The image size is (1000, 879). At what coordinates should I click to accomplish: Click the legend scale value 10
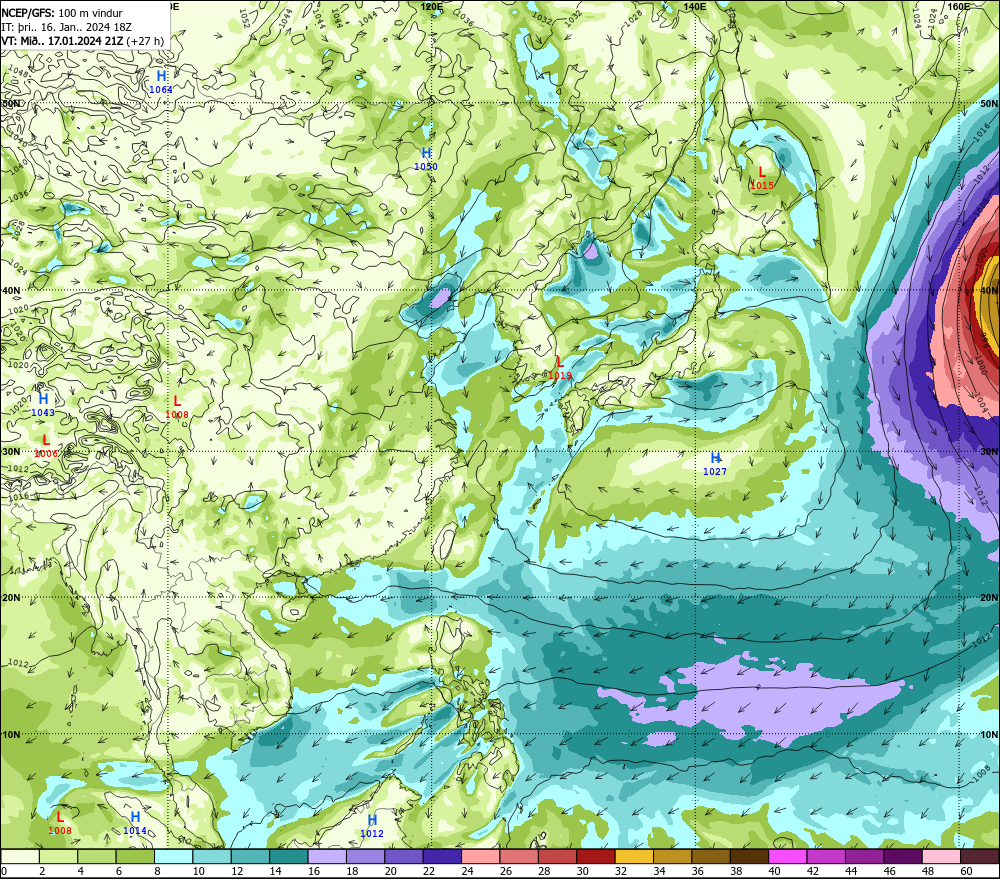198,871
